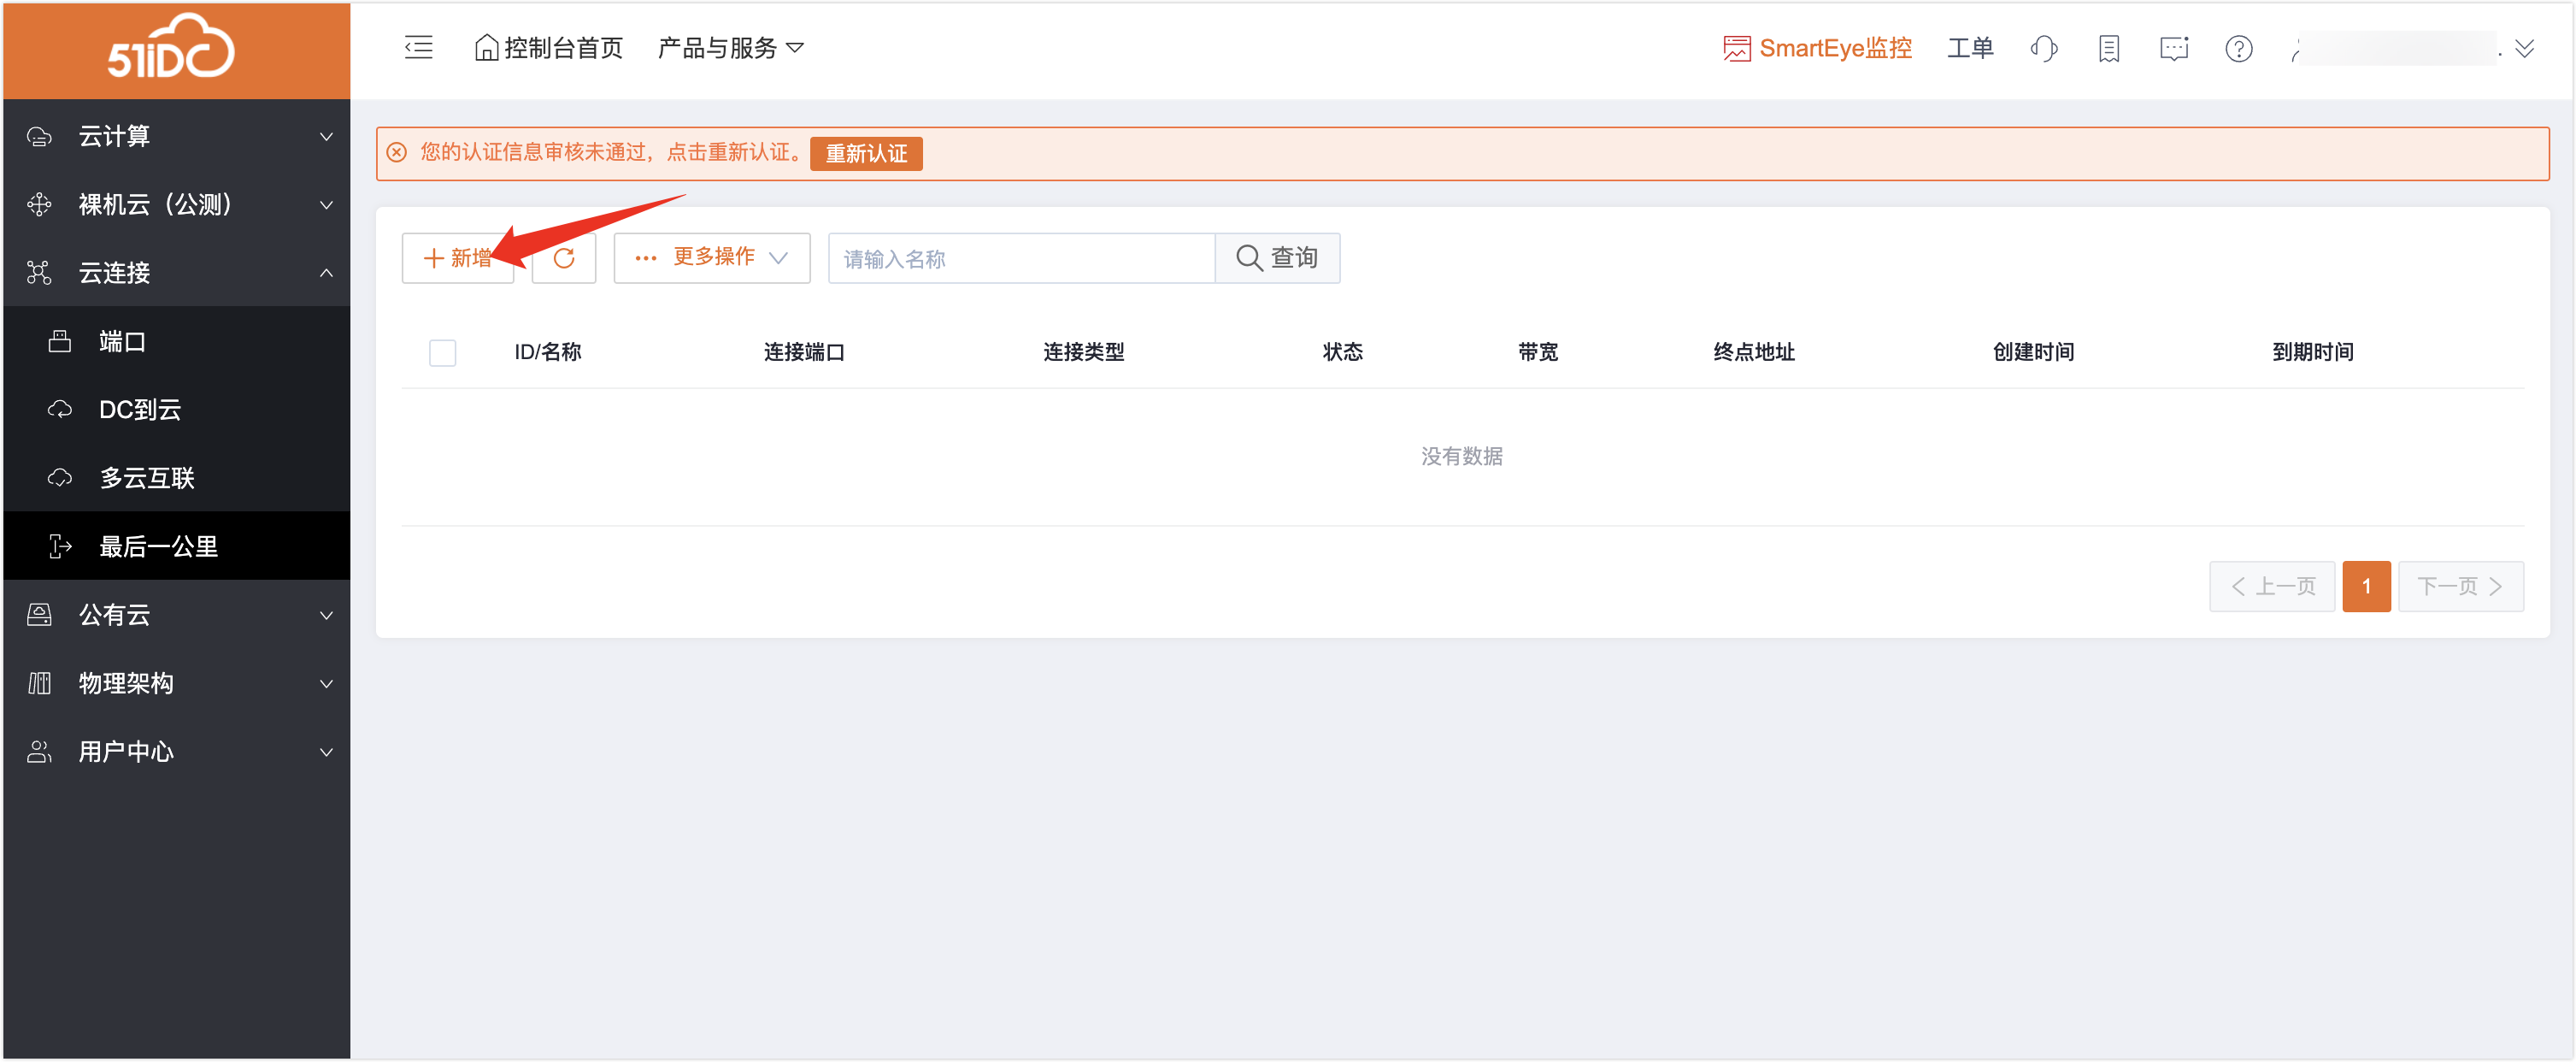Open the messages chat icon
Screen dimensions: 2576x1062
point(2173,48)
